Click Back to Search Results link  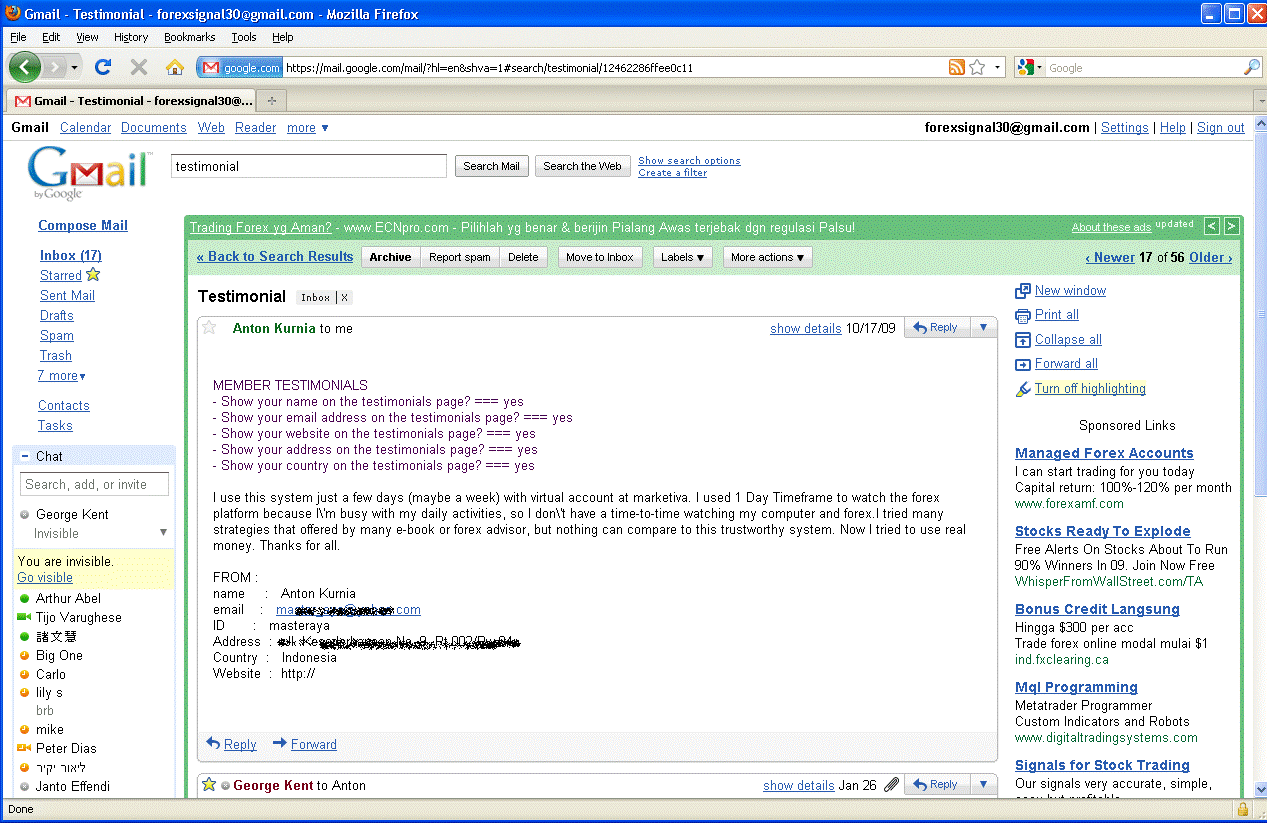click(x=275, y=256)
